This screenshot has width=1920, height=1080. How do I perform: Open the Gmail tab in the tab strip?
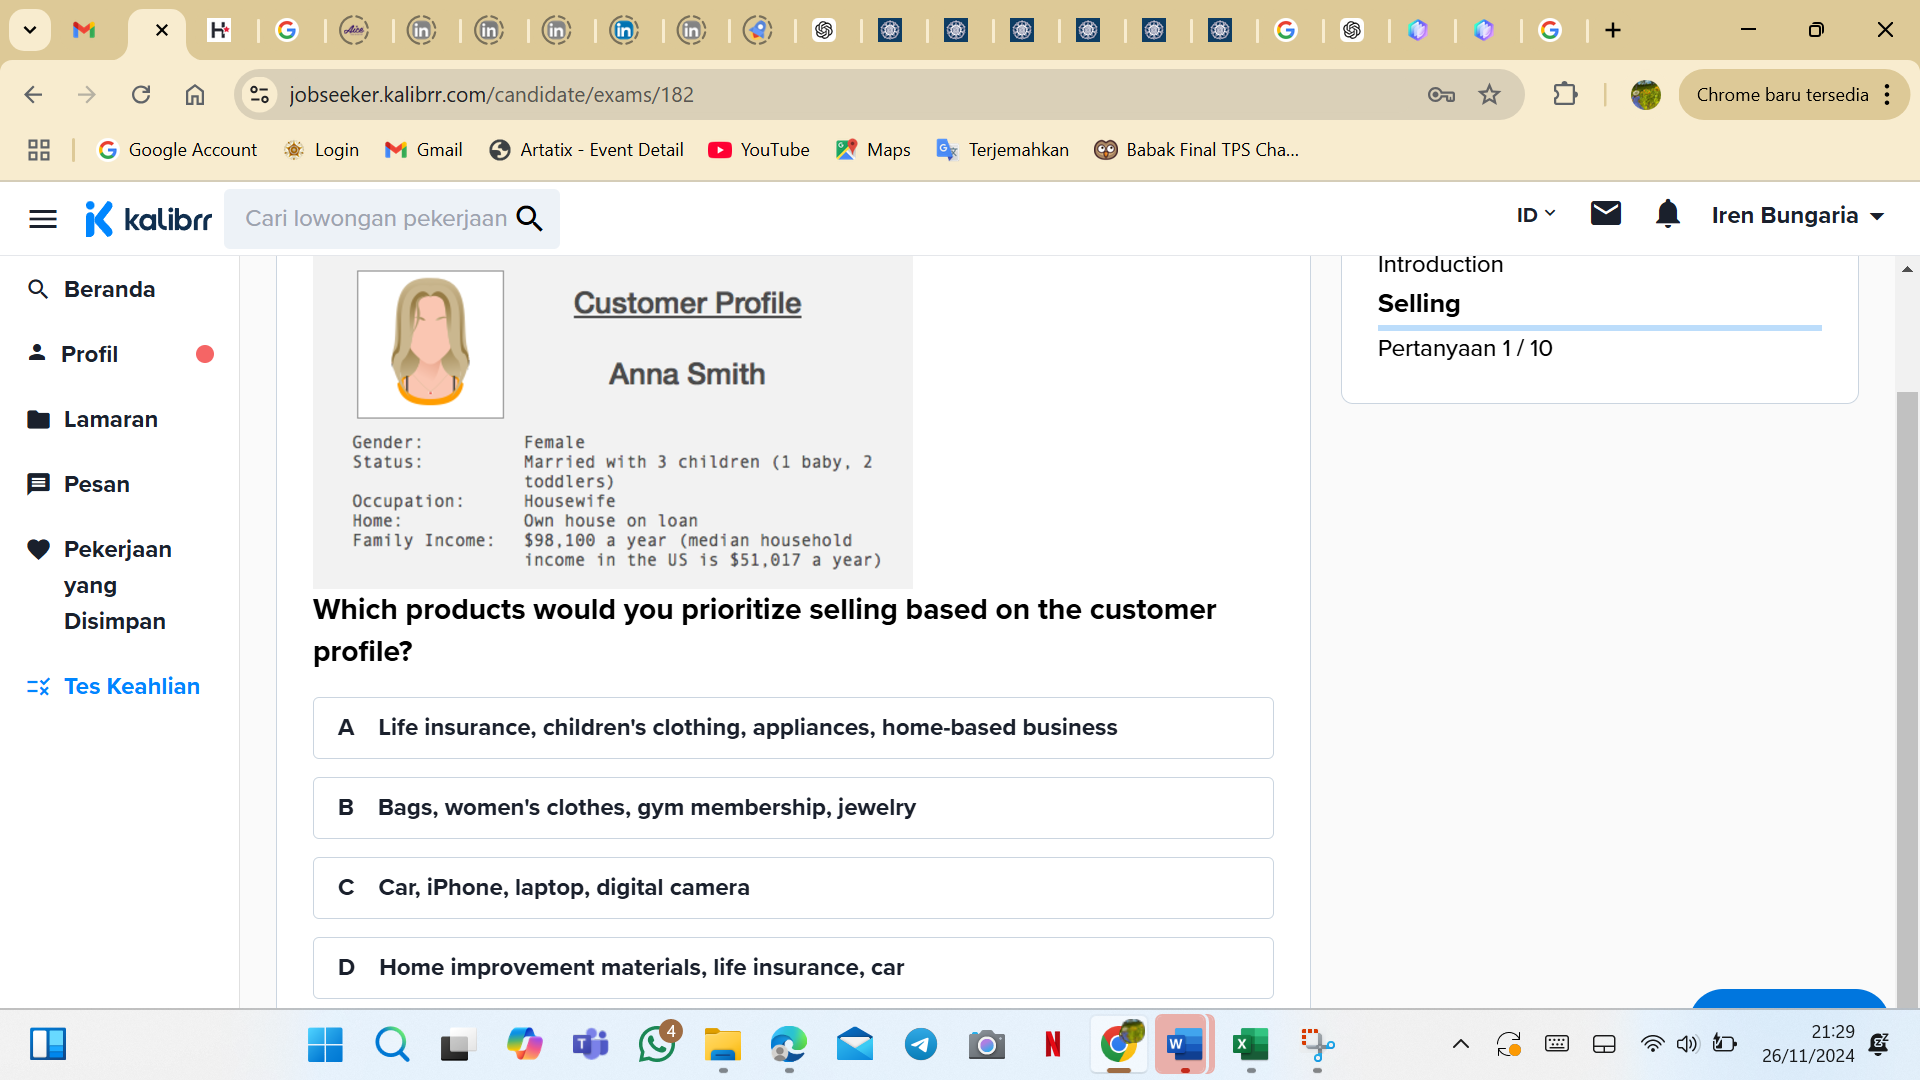point(84,30)
